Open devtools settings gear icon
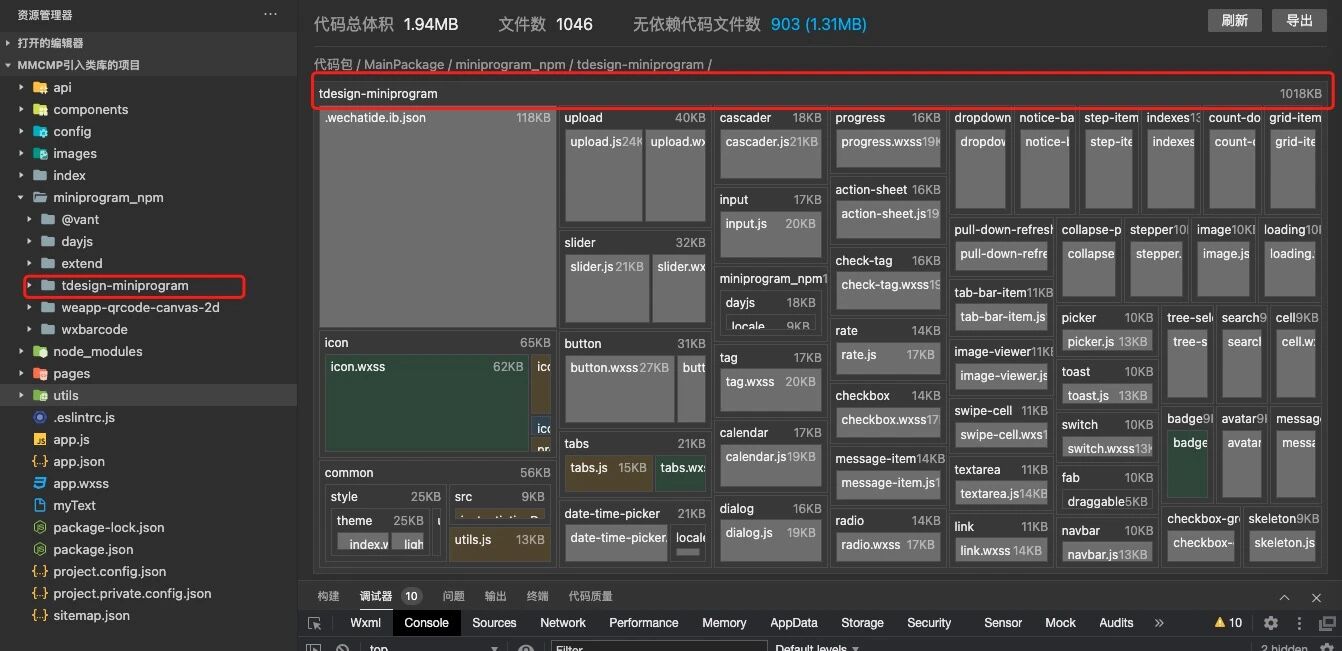The image size is (1342, 651). (1271, 622)
